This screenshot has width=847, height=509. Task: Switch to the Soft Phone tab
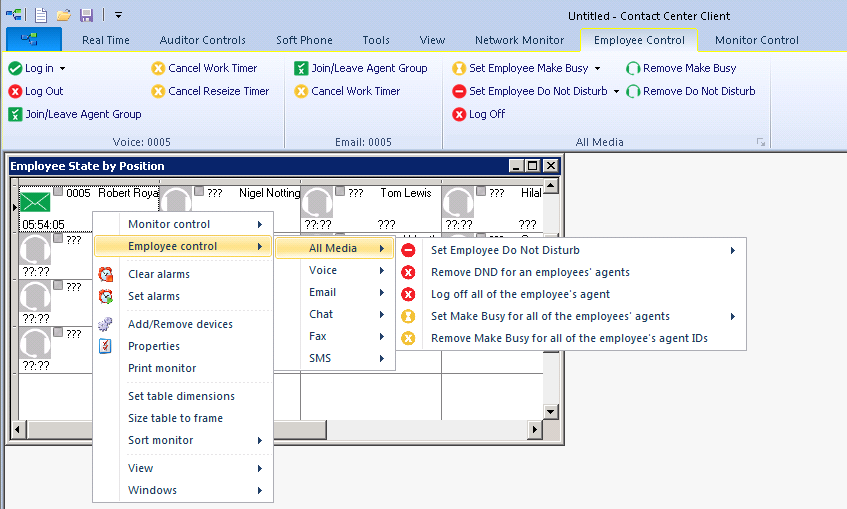pyautogui.click(x=304, y=40)
